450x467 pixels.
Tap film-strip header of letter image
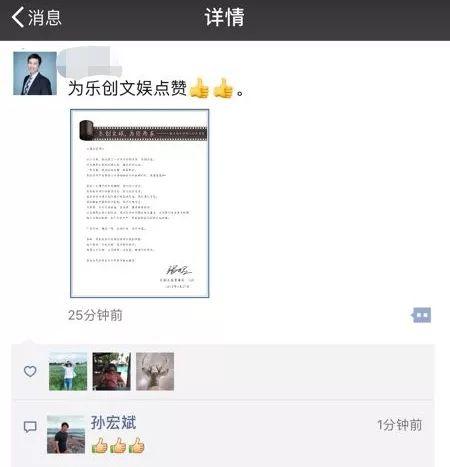click(x=143, y=130)
